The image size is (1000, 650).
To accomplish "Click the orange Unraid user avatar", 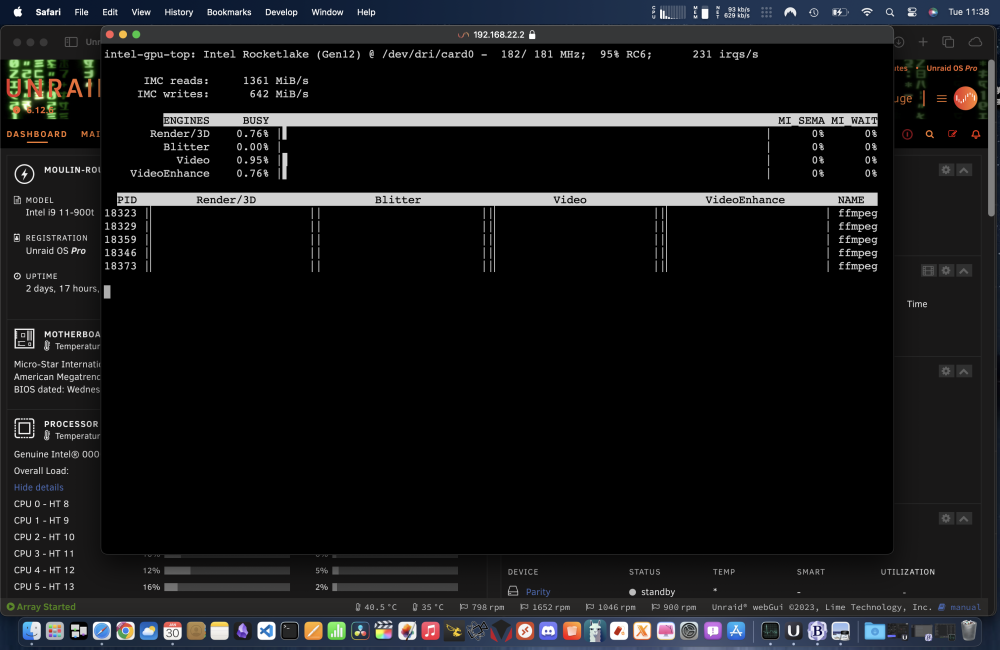I will tap(965, 99).
